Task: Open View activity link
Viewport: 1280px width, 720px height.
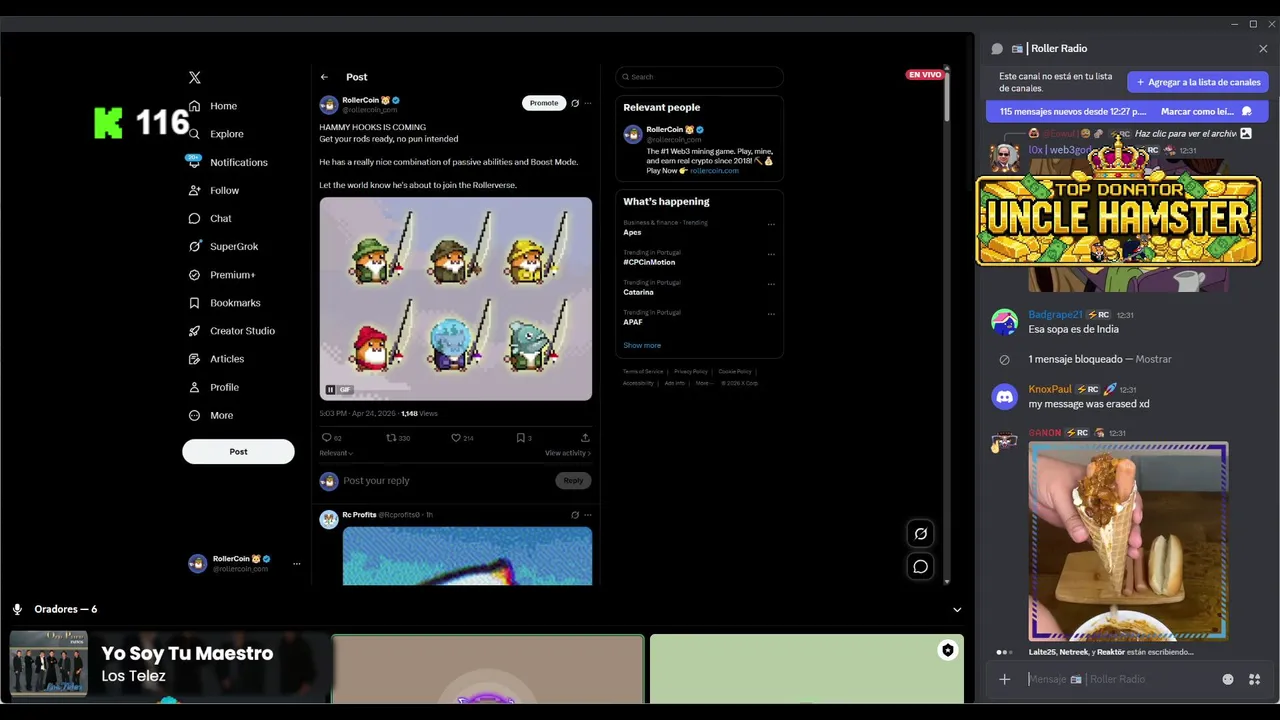Action: point(568,453)
